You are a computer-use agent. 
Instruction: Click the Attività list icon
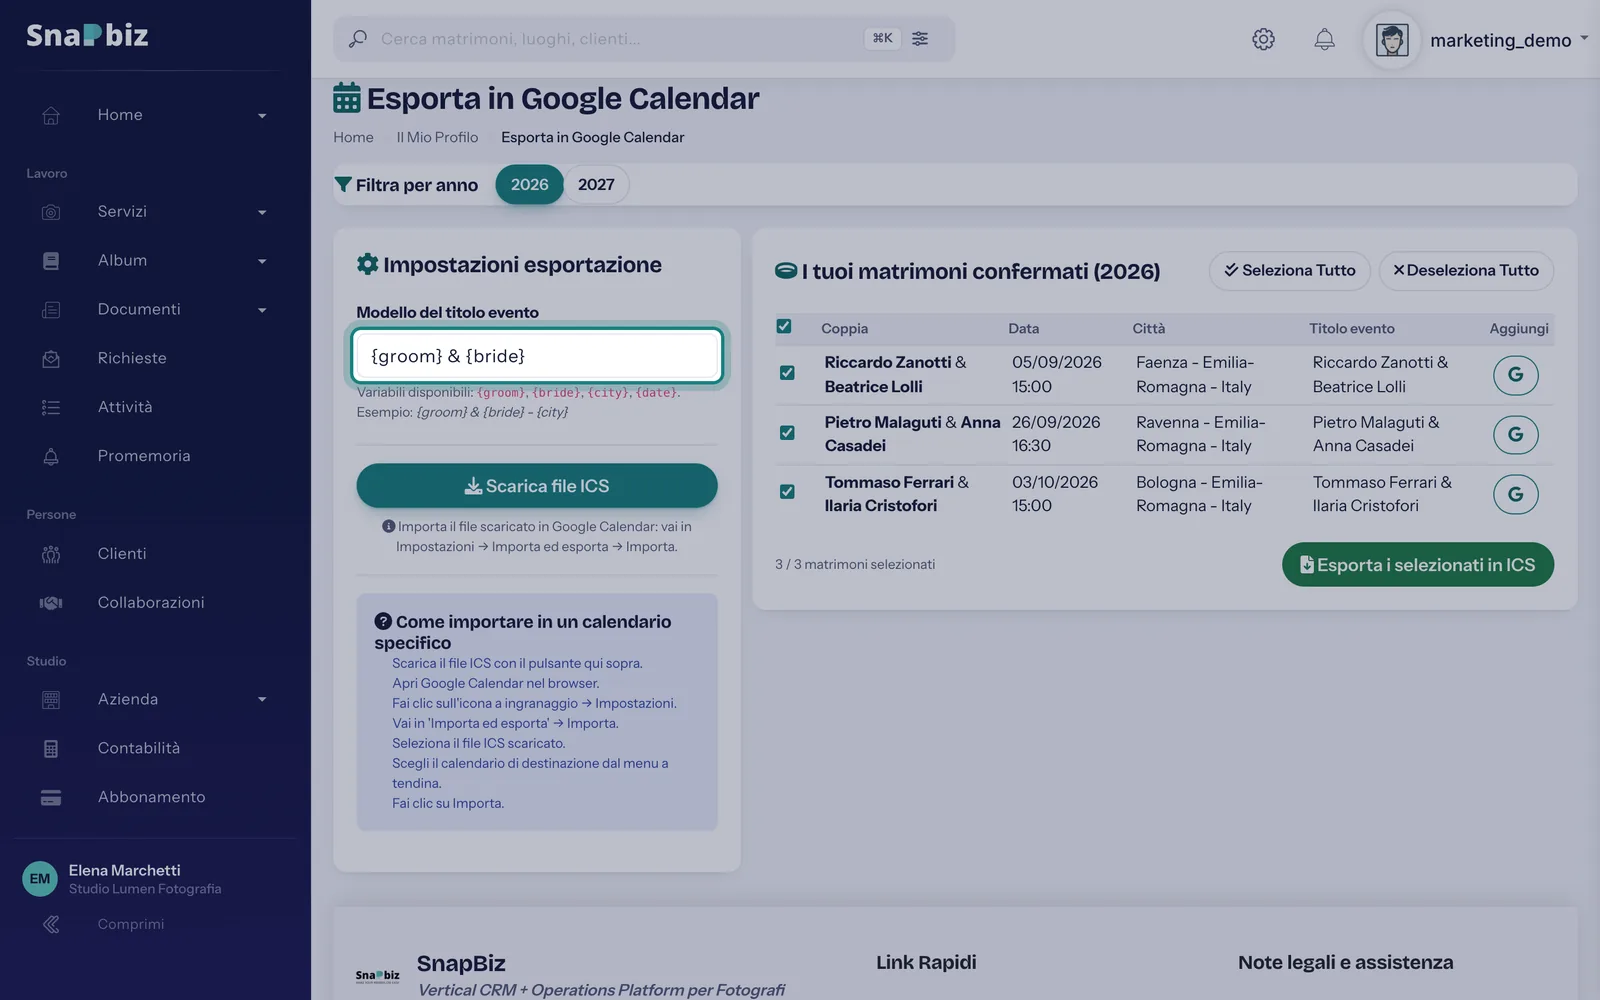[51, 407]
